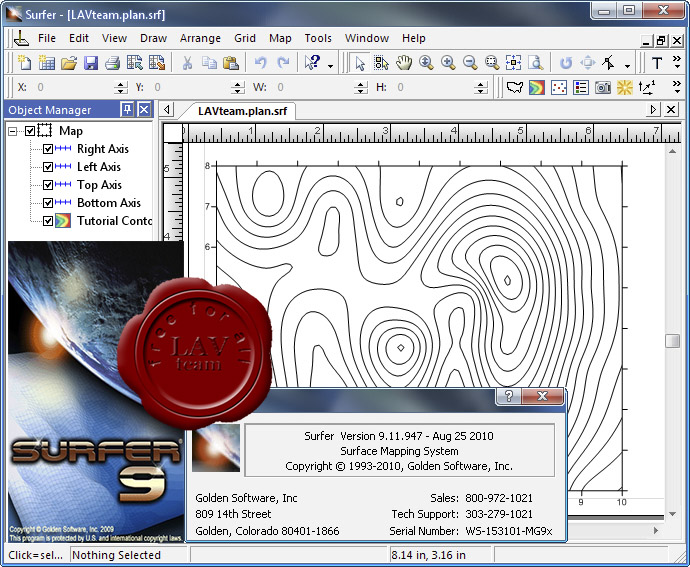The height and width of the screenshot is (567, 690).
Task: Redo the last action
Action: coord(283,63)
